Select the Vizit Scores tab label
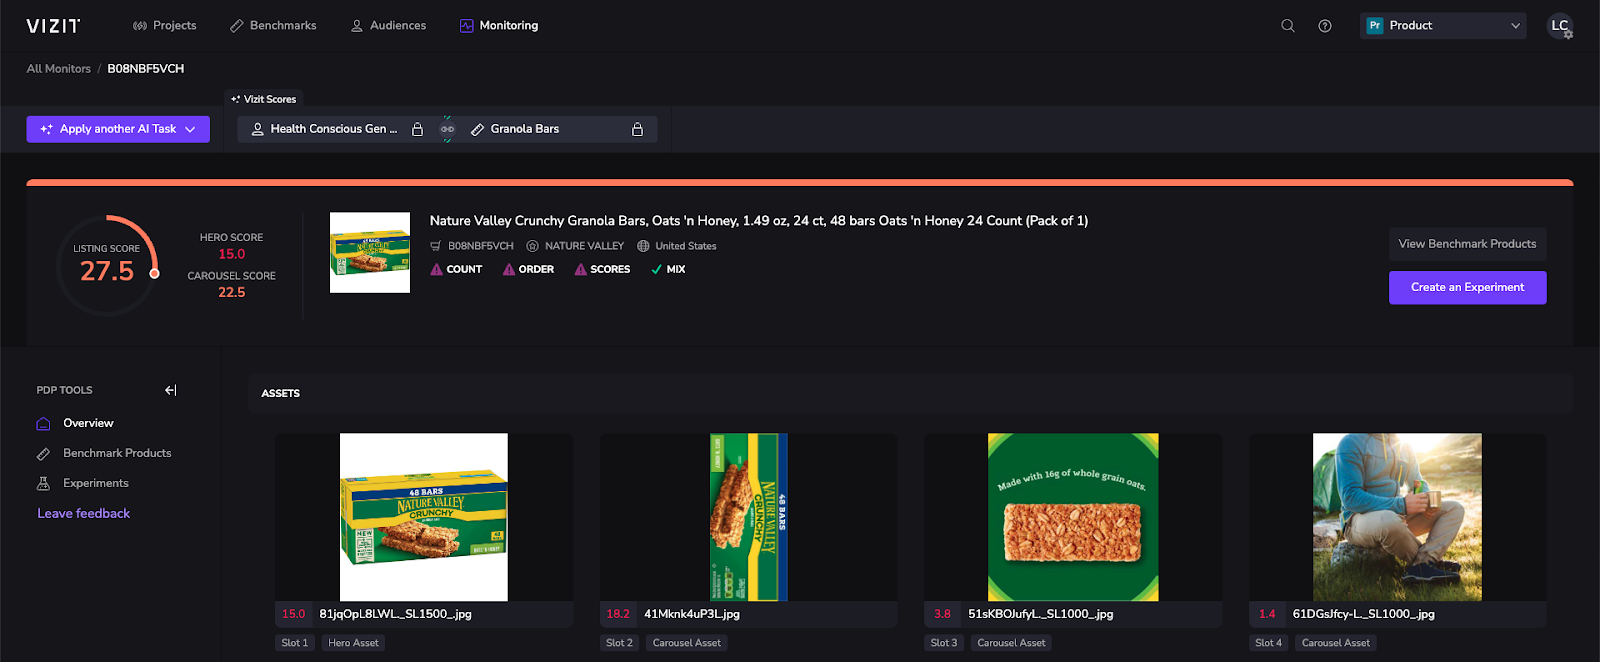1600x662 pixels. point(264,99)
